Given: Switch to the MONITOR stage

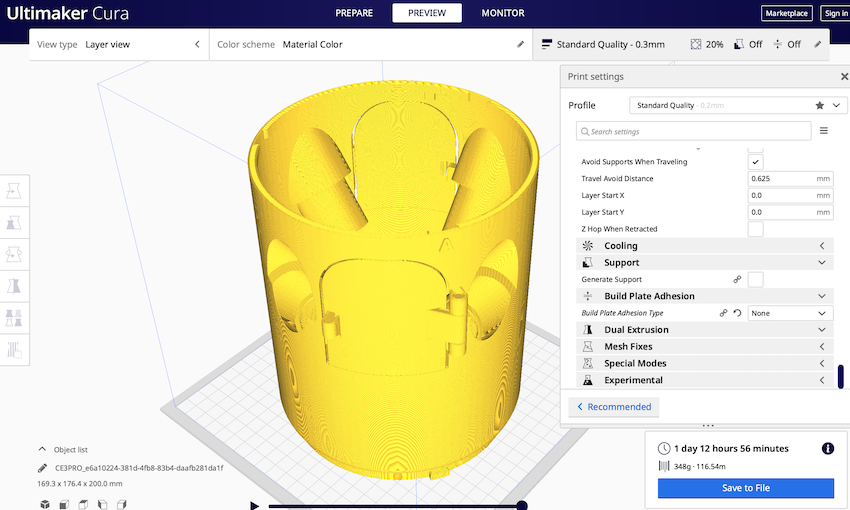Looking at the screenshot, I should pos(503,13).
